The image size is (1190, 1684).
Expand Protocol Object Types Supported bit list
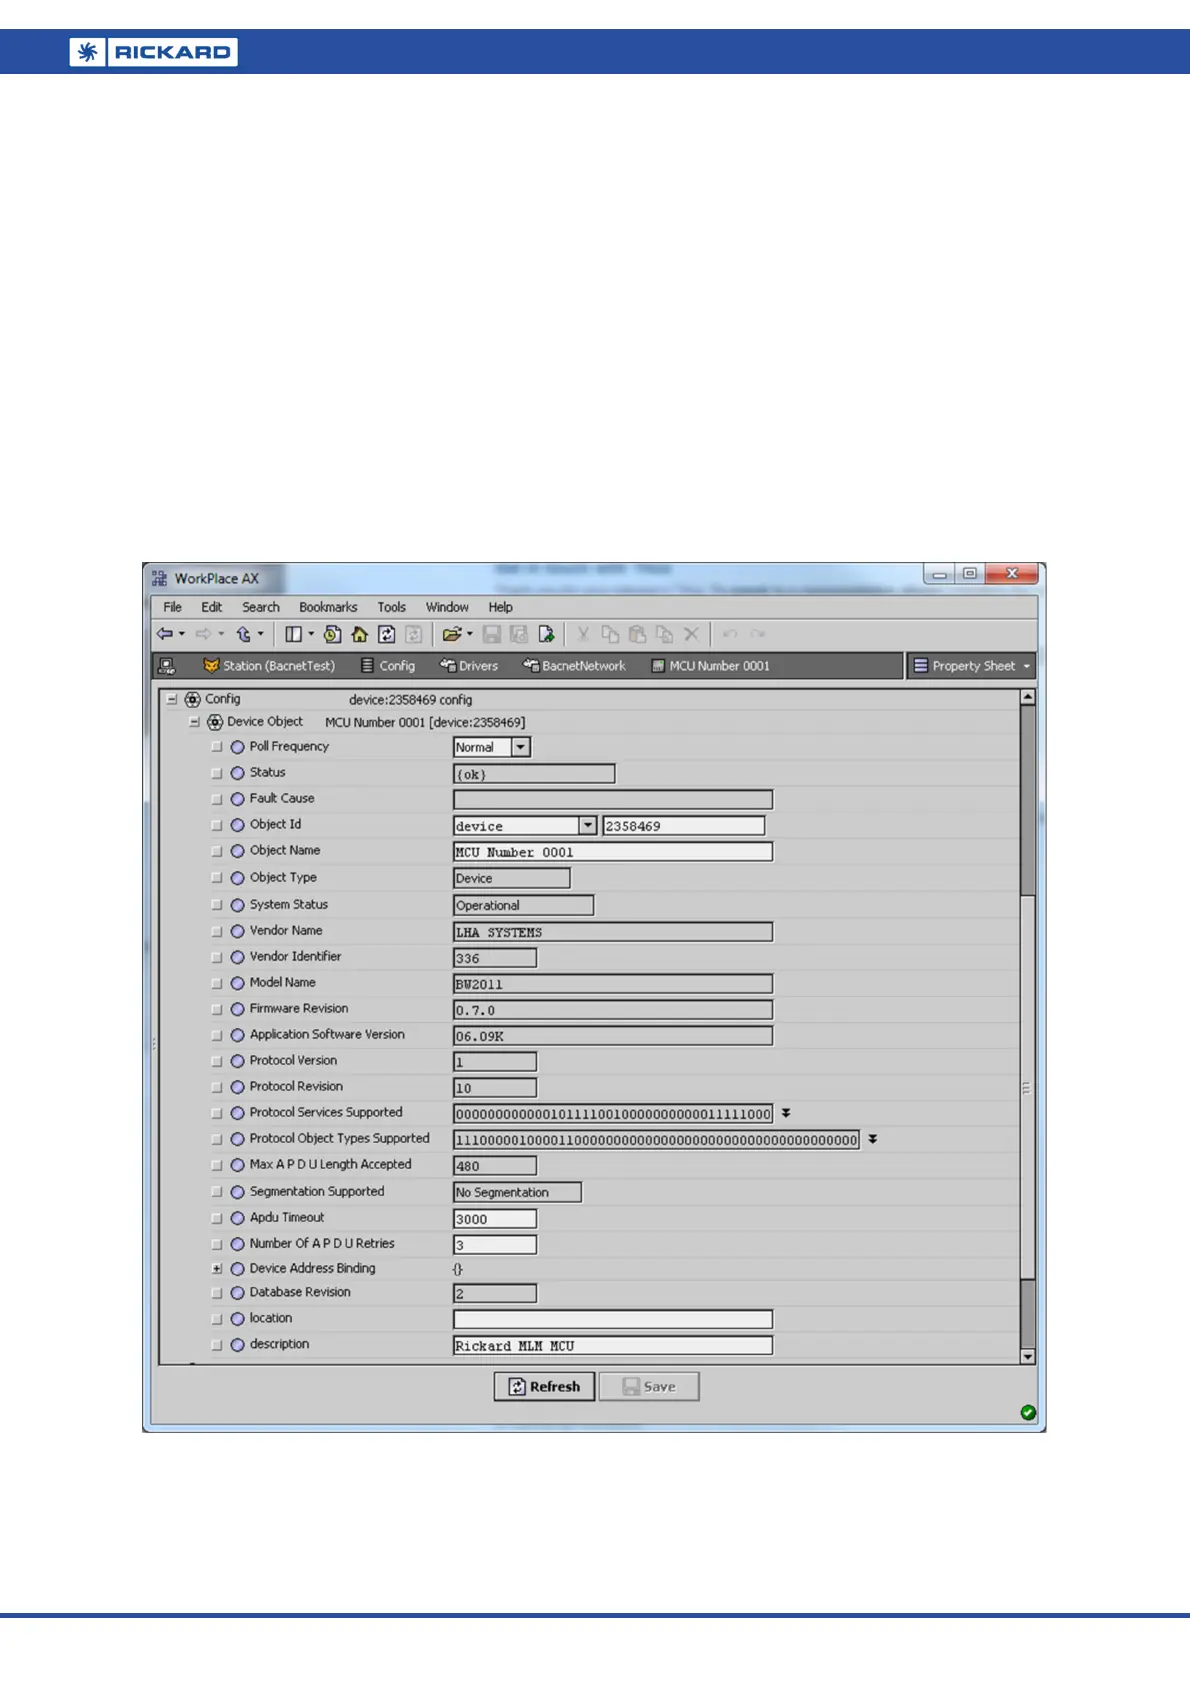tap(872, 1139)
